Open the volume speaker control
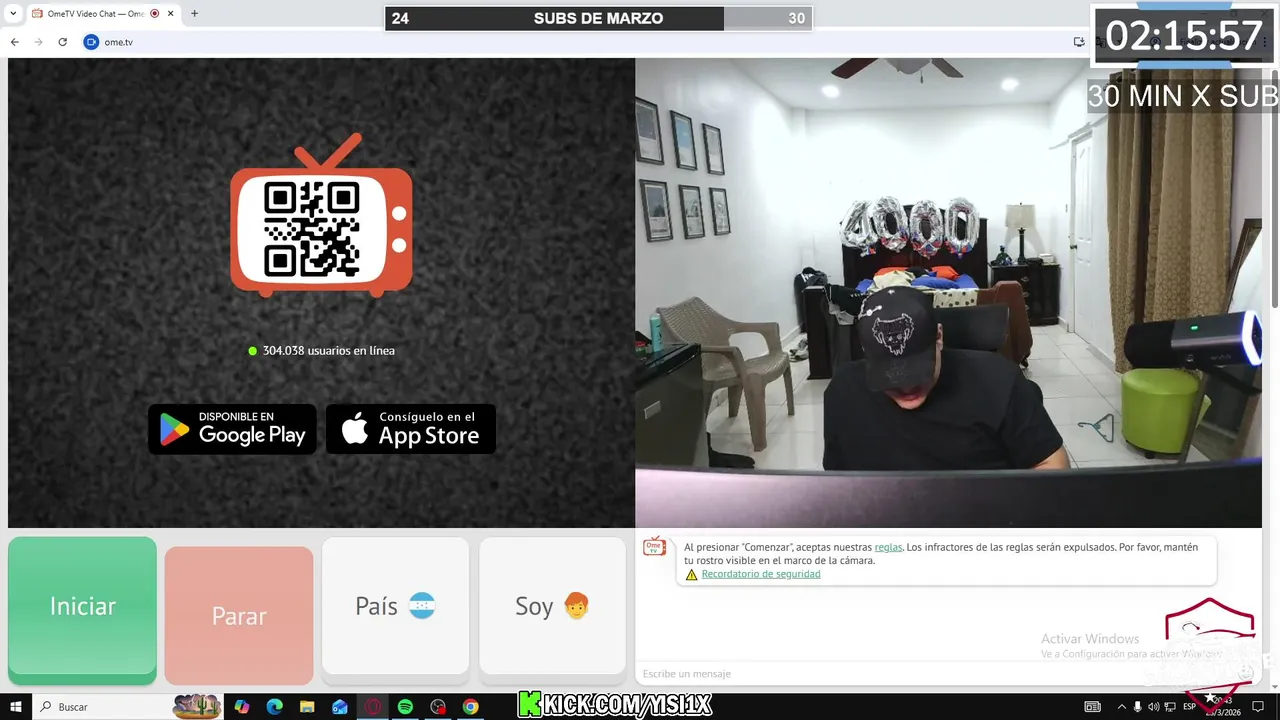The height and width of the screenshot is (720, 1280). [1154, 707]
